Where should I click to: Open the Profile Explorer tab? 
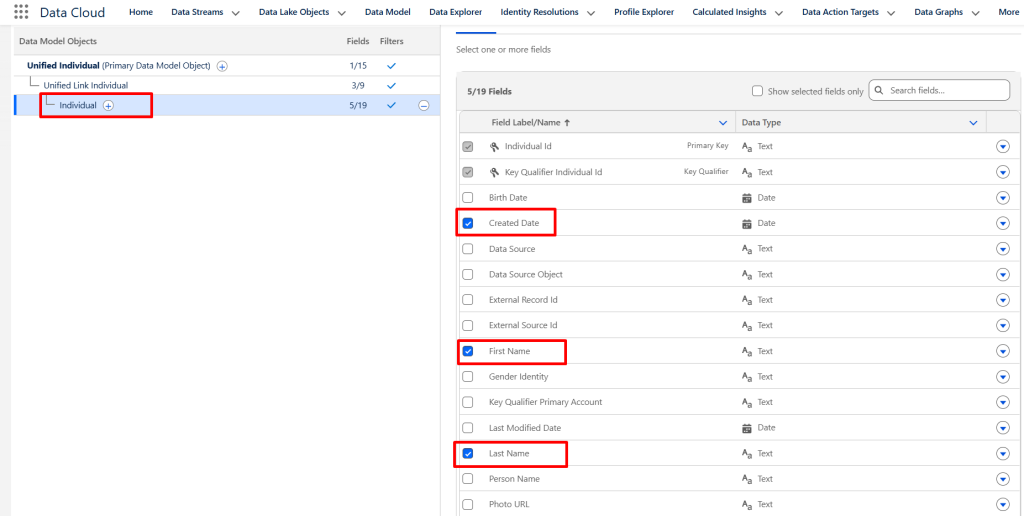click(x=644, y=12)
